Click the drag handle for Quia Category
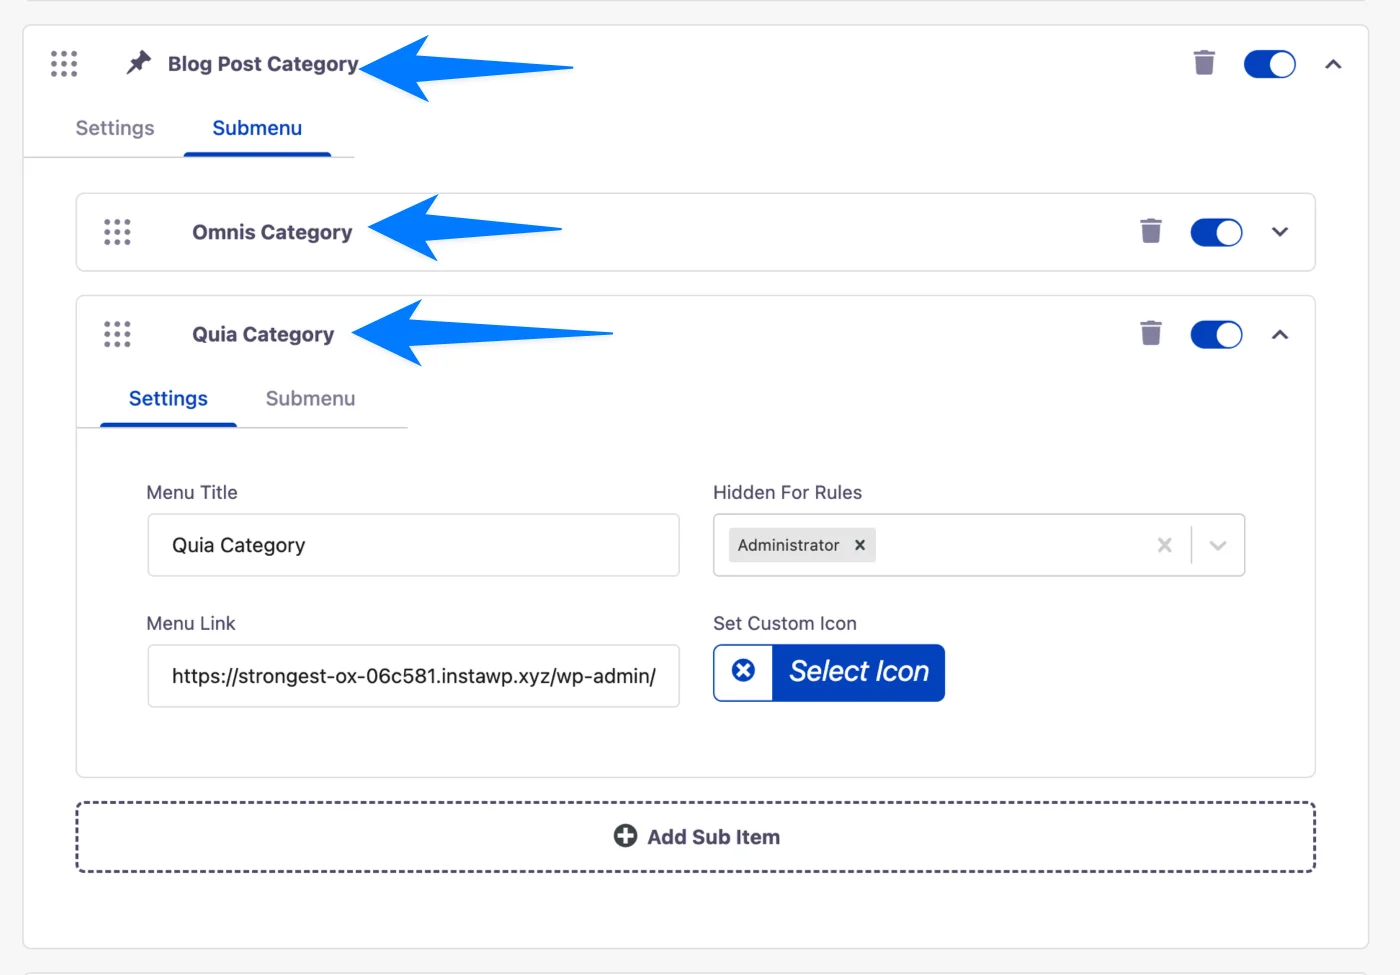Viewport: 1400px width, 975px height. [116, 333]
